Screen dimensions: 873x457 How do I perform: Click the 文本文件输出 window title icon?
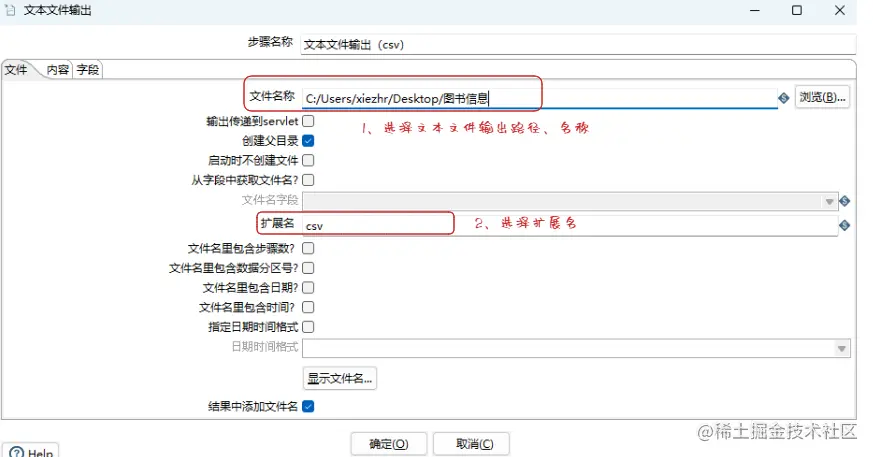[10, 10]
